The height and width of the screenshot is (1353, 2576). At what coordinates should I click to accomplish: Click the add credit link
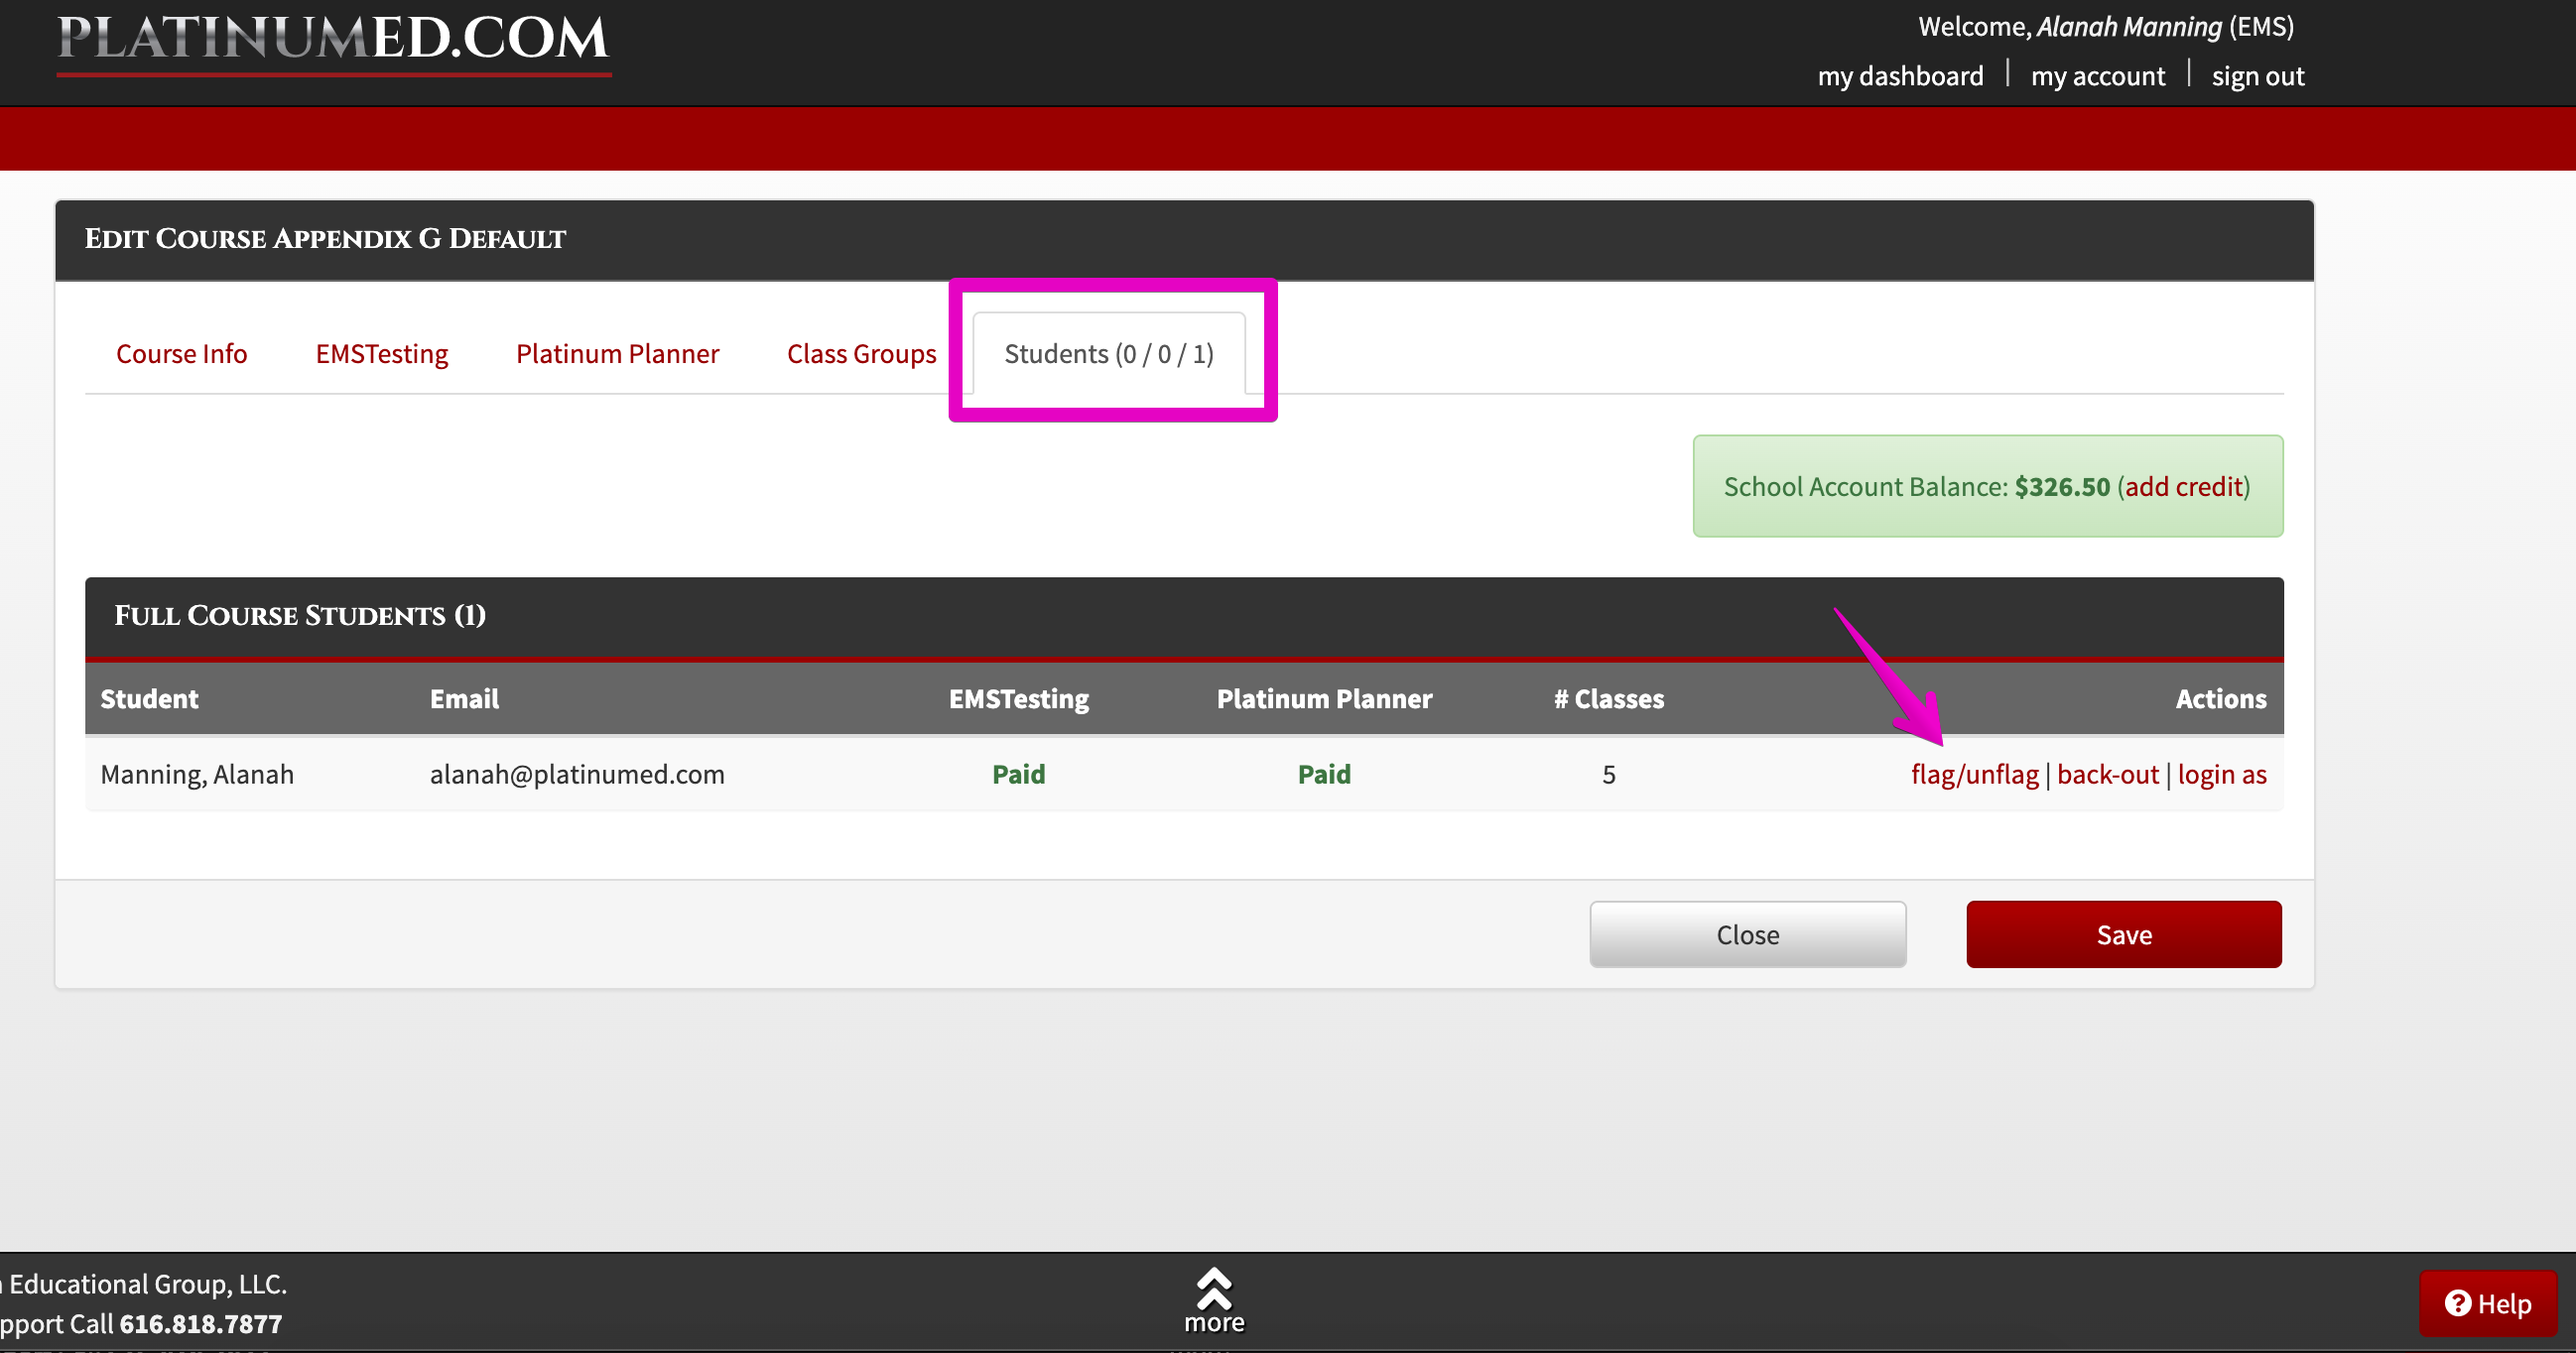[x=2184, y=486]
